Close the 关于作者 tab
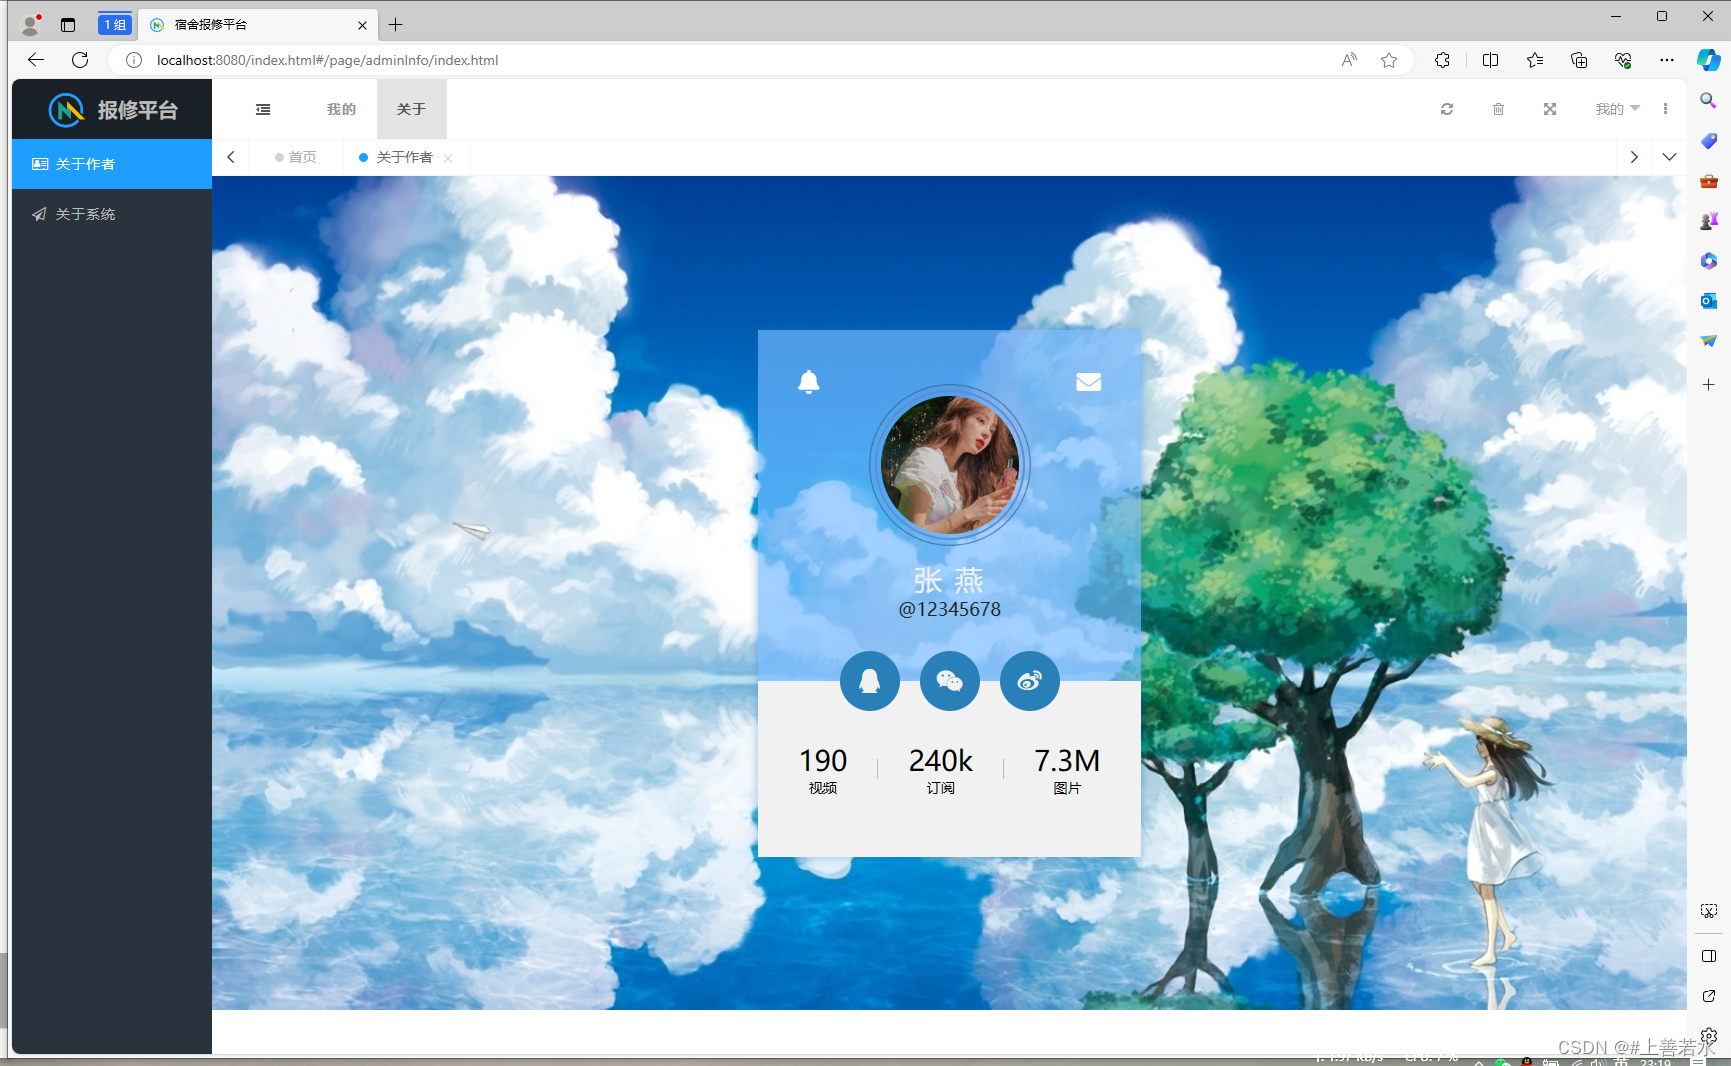 point(448,158)
